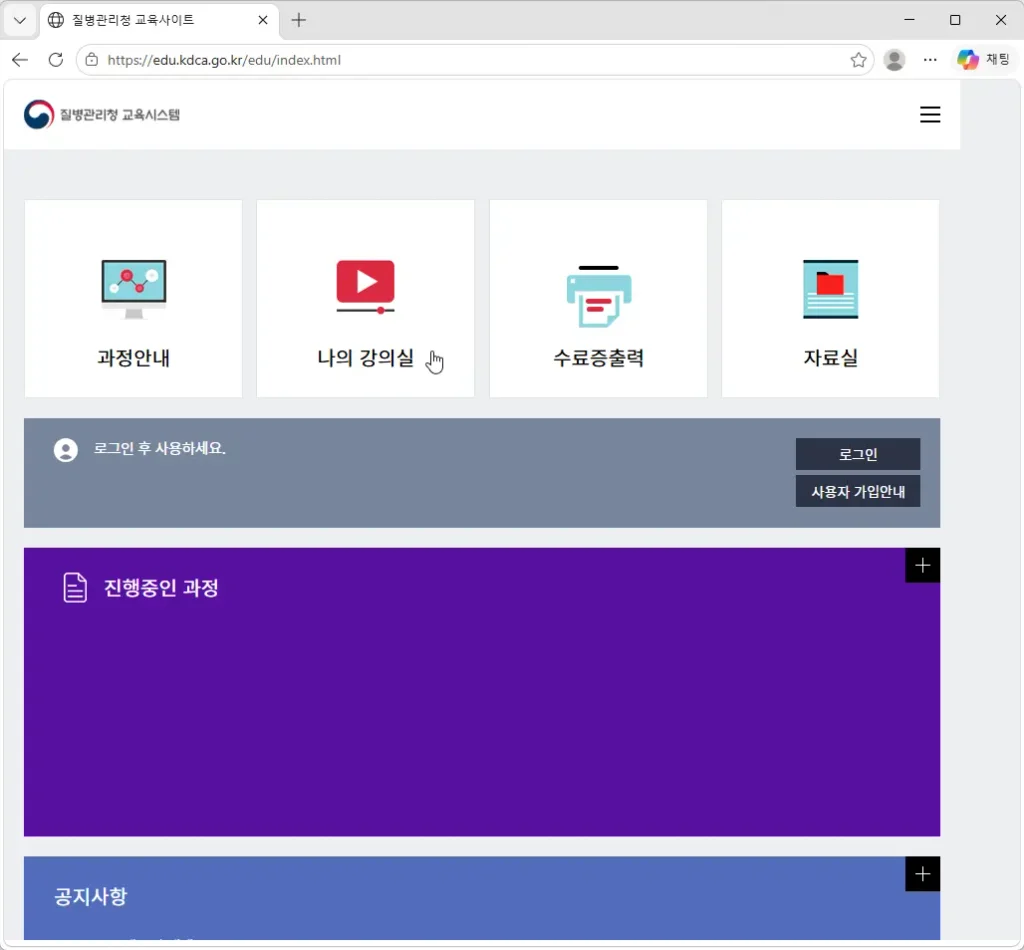Click the user avatar icon beside 로그인 후 사용하세요

point(65,450)
